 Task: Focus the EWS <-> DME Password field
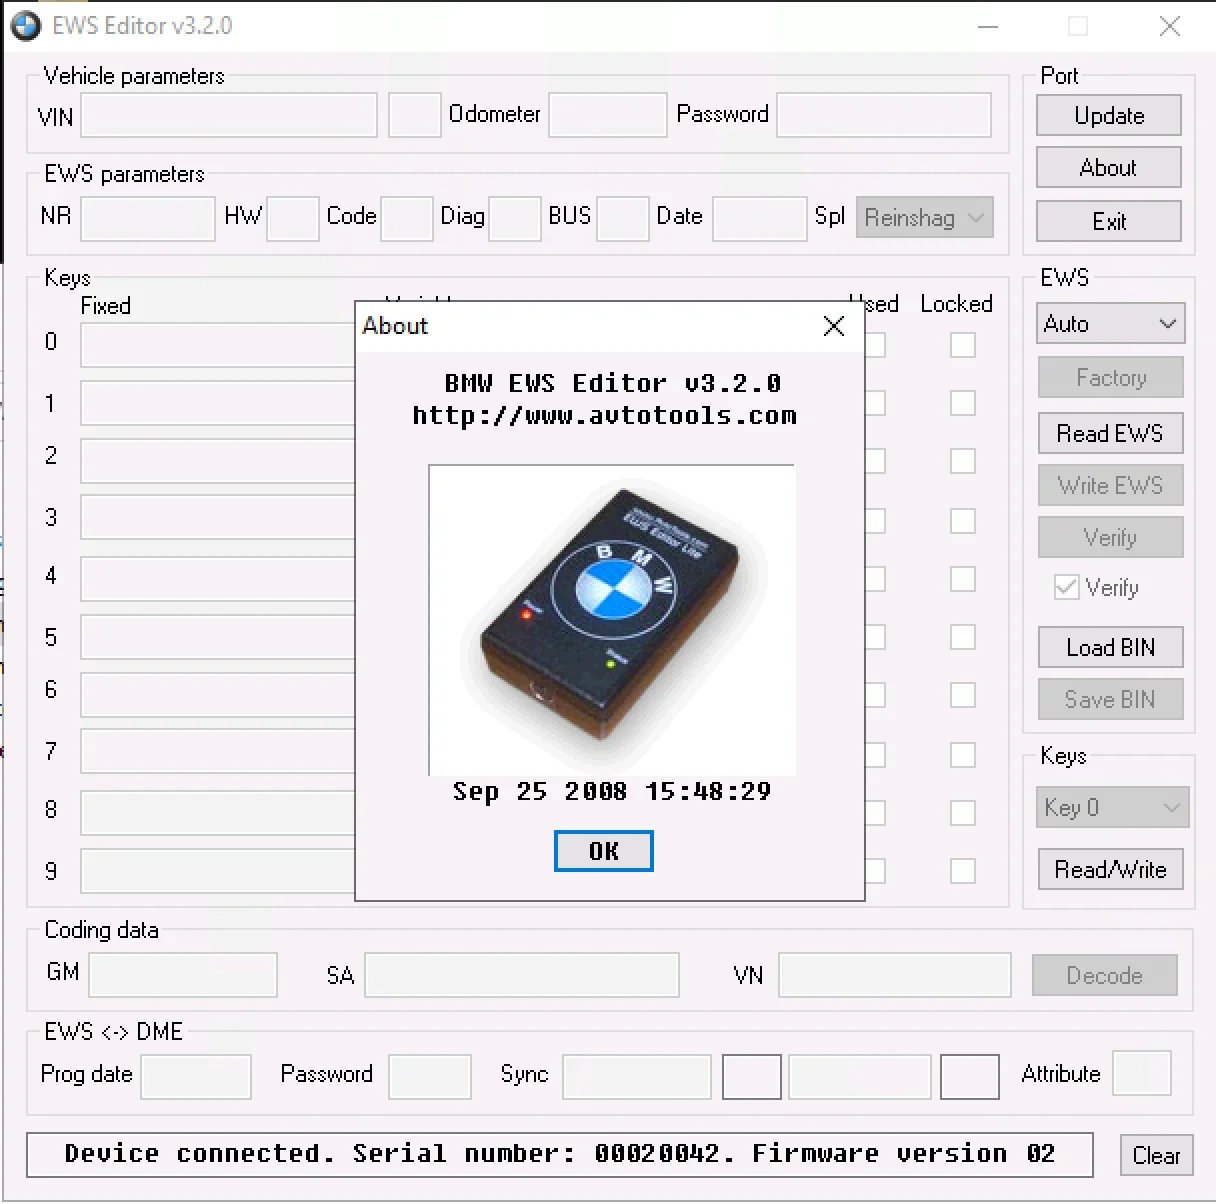click(x=430, y=1077)
